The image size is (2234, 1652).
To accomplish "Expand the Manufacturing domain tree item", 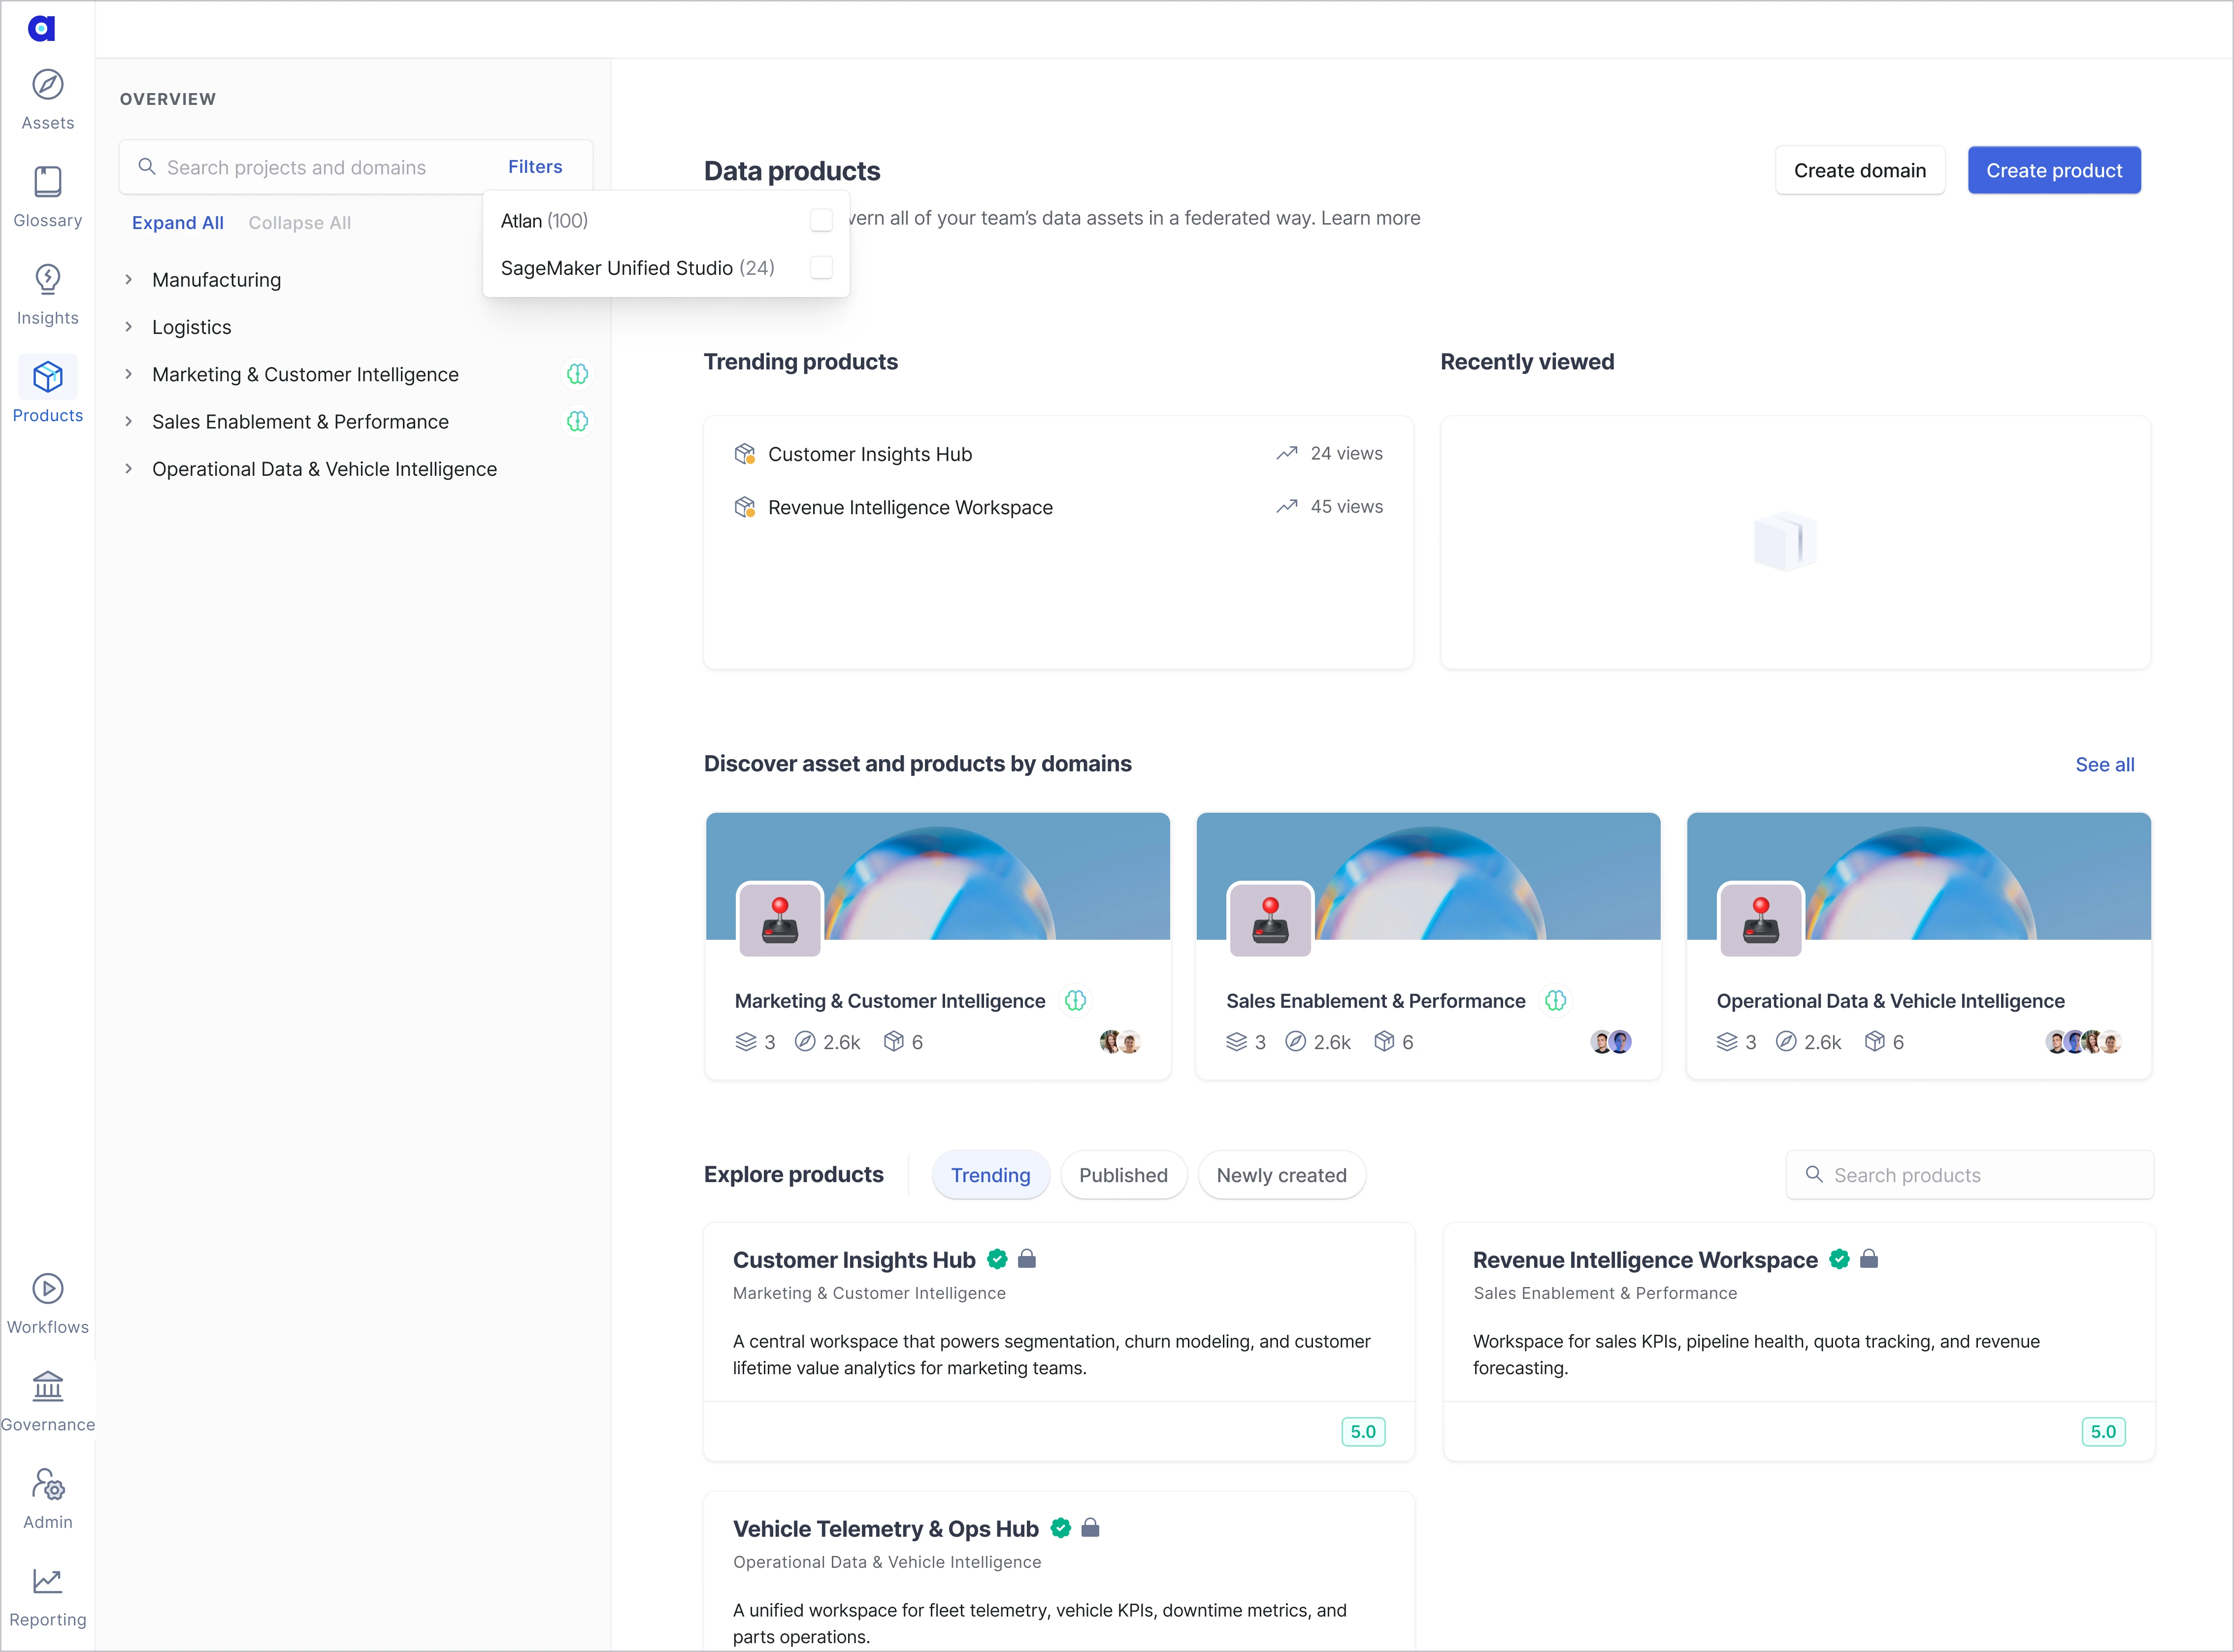I will [x=129, y=279].
